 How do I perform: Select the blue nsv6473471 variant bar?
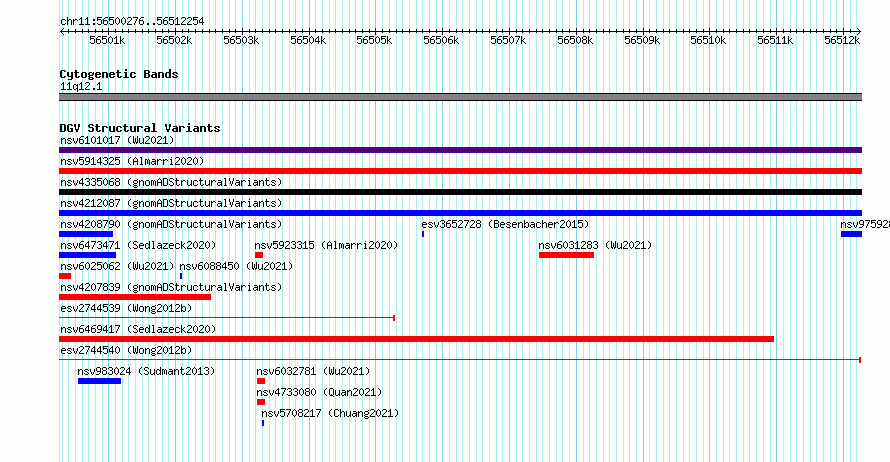coord(87,255)
